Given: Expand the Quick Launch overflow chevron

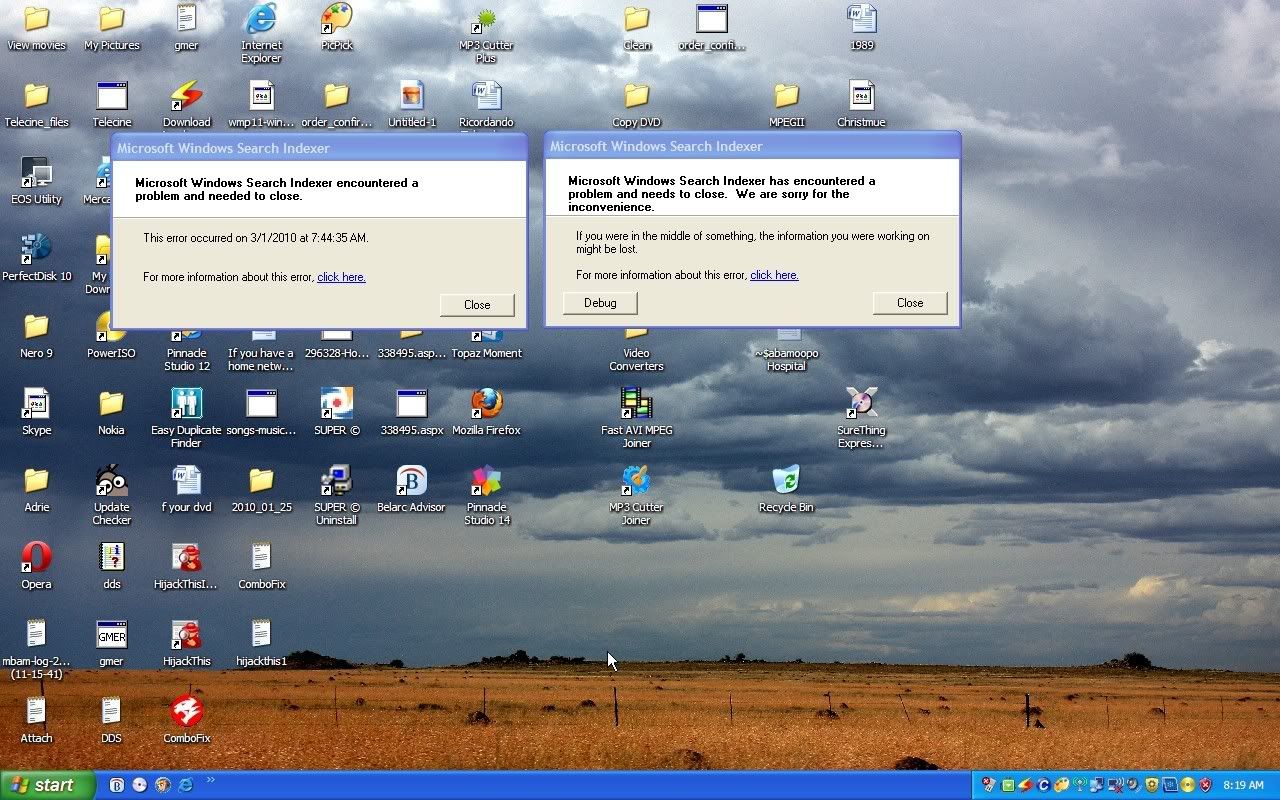Looking at the screenshot, I should click(x=211, y=781).
